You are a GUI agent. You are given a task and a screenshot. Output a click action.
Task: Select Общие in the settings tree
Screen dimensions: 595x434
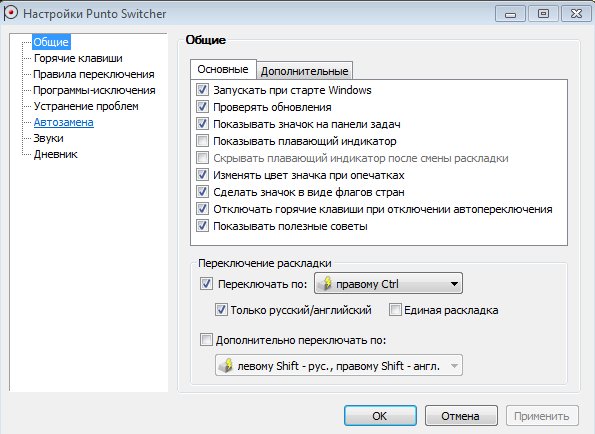(51, 42)
